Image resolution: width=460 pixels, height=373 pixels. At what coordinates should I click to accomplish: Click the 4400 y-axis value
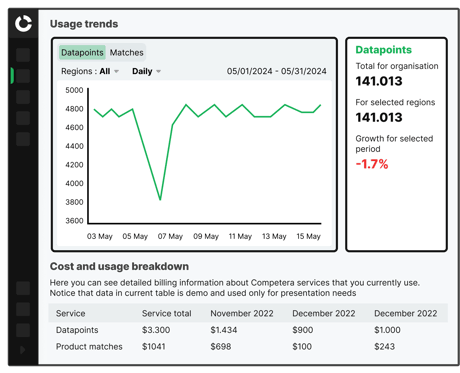[74, 146]
